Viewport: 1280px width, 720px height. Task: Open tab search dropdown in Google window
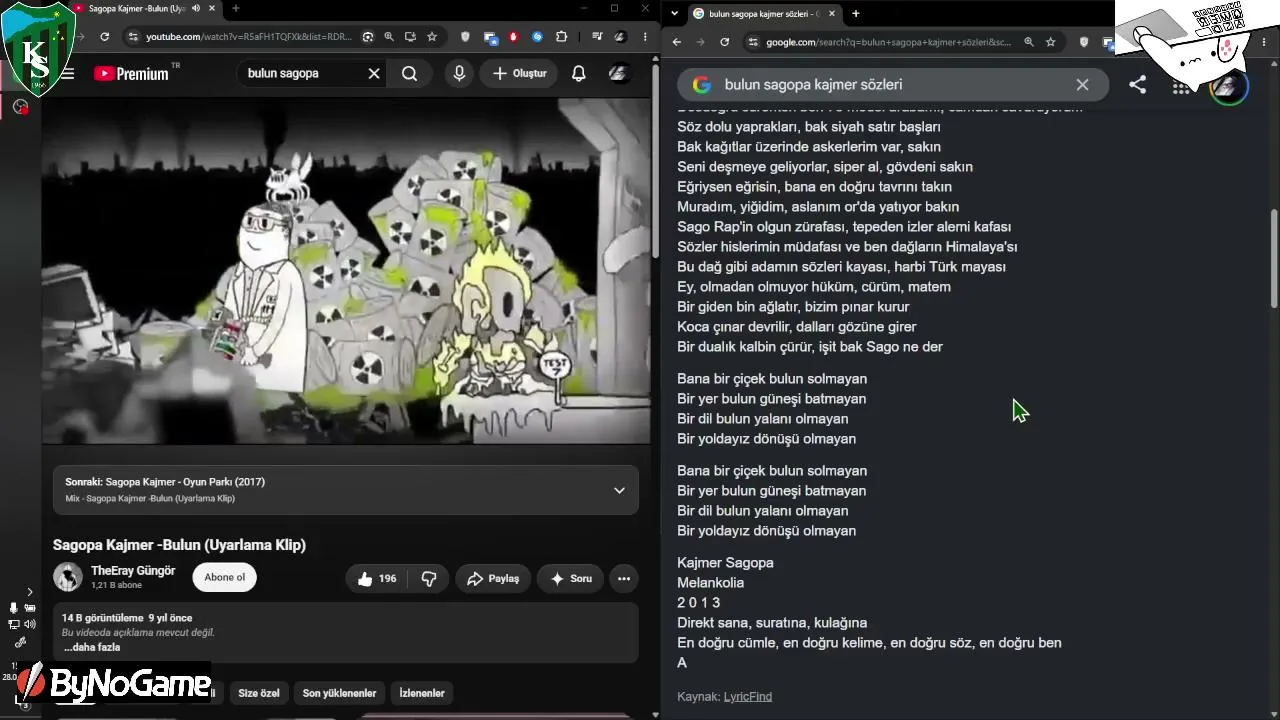coord(675,14)
